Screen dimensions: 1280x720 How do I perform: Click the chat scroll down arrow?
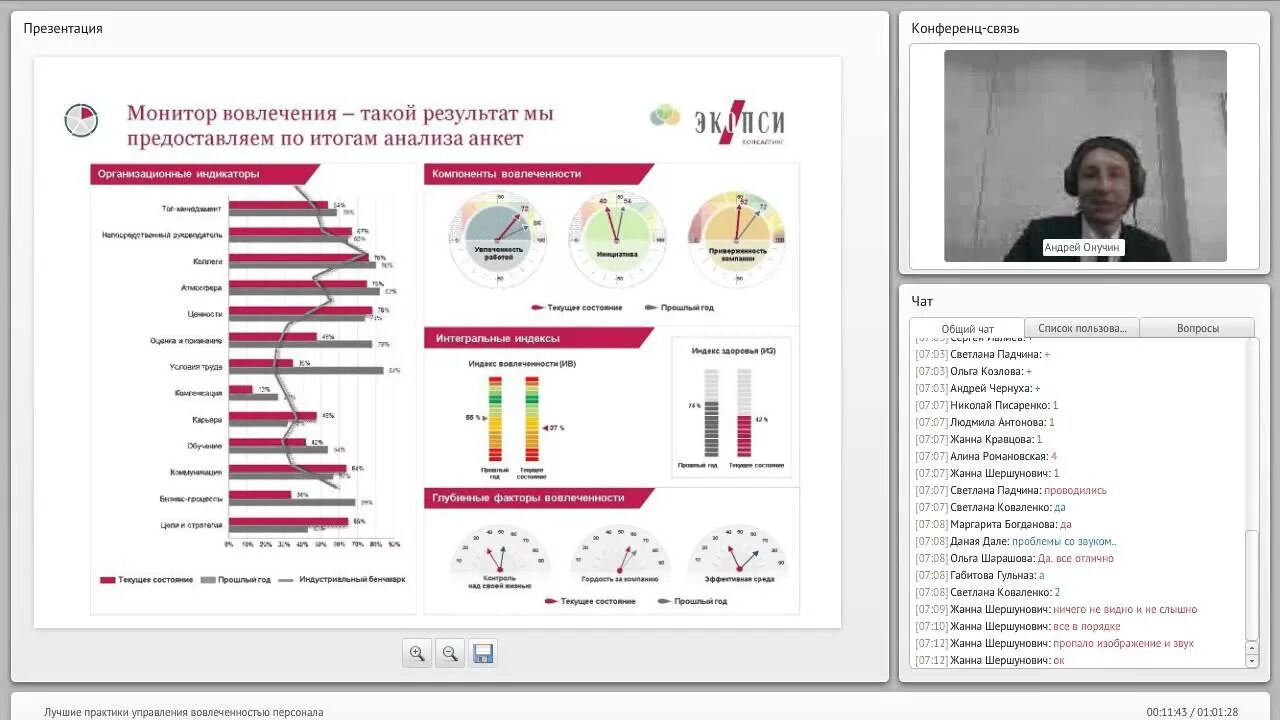[1251, 660]
